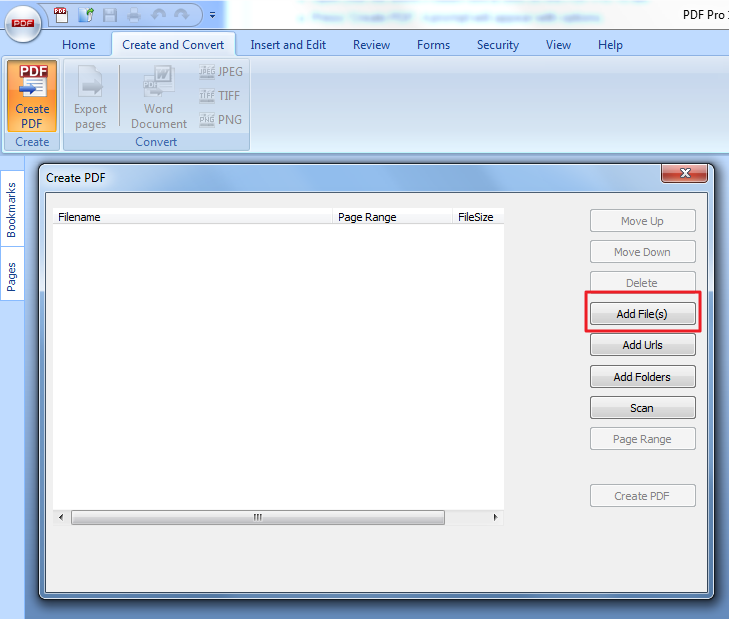Click the new PDF icon in quick access toolbar

(x=61, y=15)
